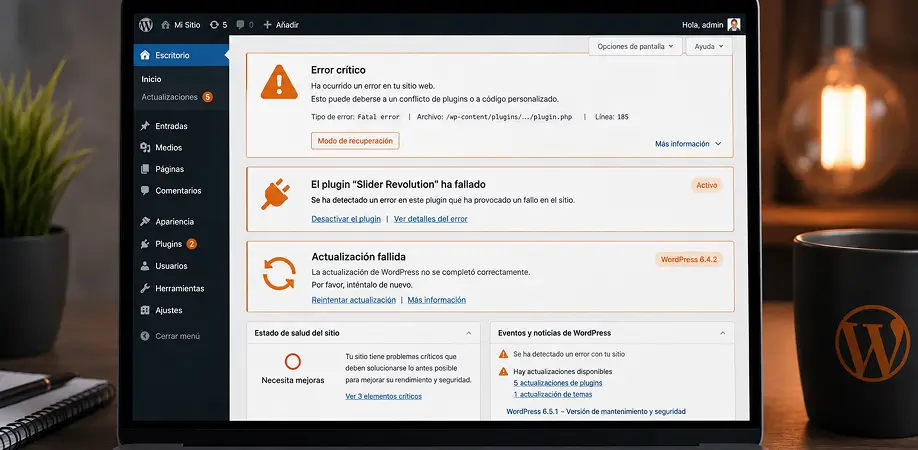Image resolution: width=918 pixels, height=450 pixels.
Task: Click warning icon beside 'Hay actualizaciones disponibles'
Action: [503, 371]
